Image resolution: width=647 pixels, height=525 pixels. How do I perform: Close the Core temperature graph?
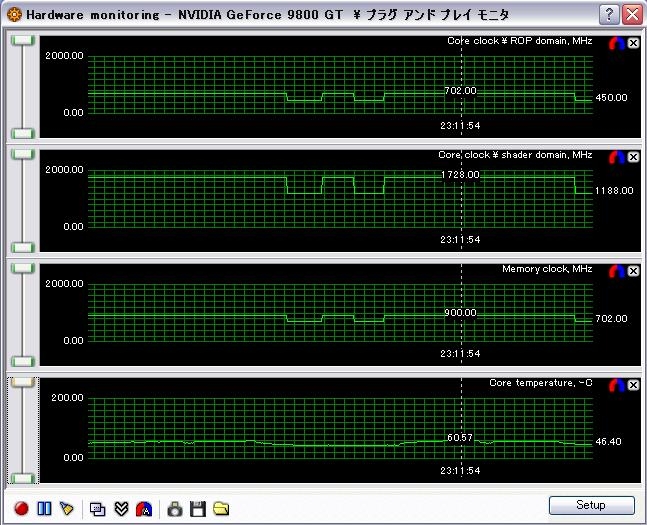(633, 385)
